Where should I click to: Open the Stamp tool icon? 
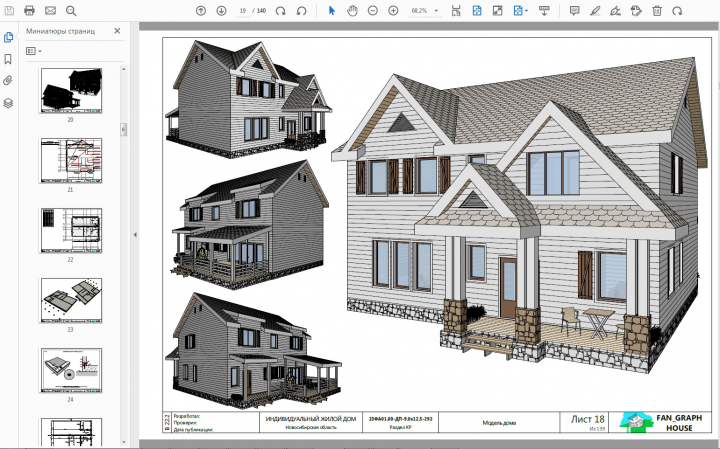[636, 11]
